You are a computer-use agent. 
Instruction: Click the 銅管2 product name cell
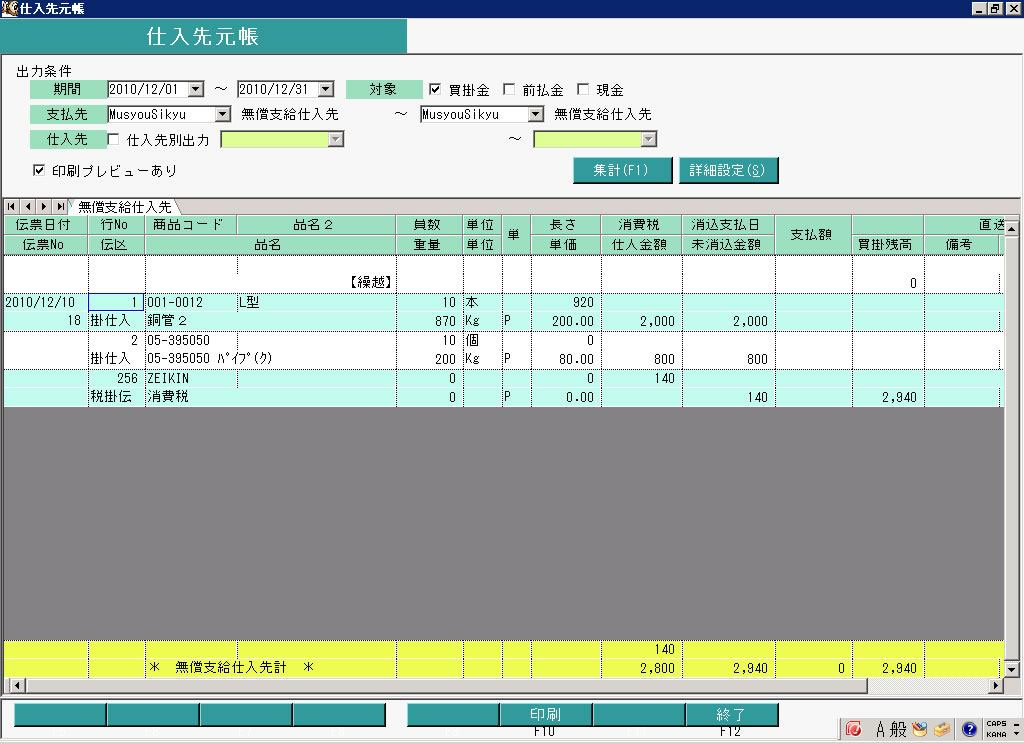(x=270, y=321)
